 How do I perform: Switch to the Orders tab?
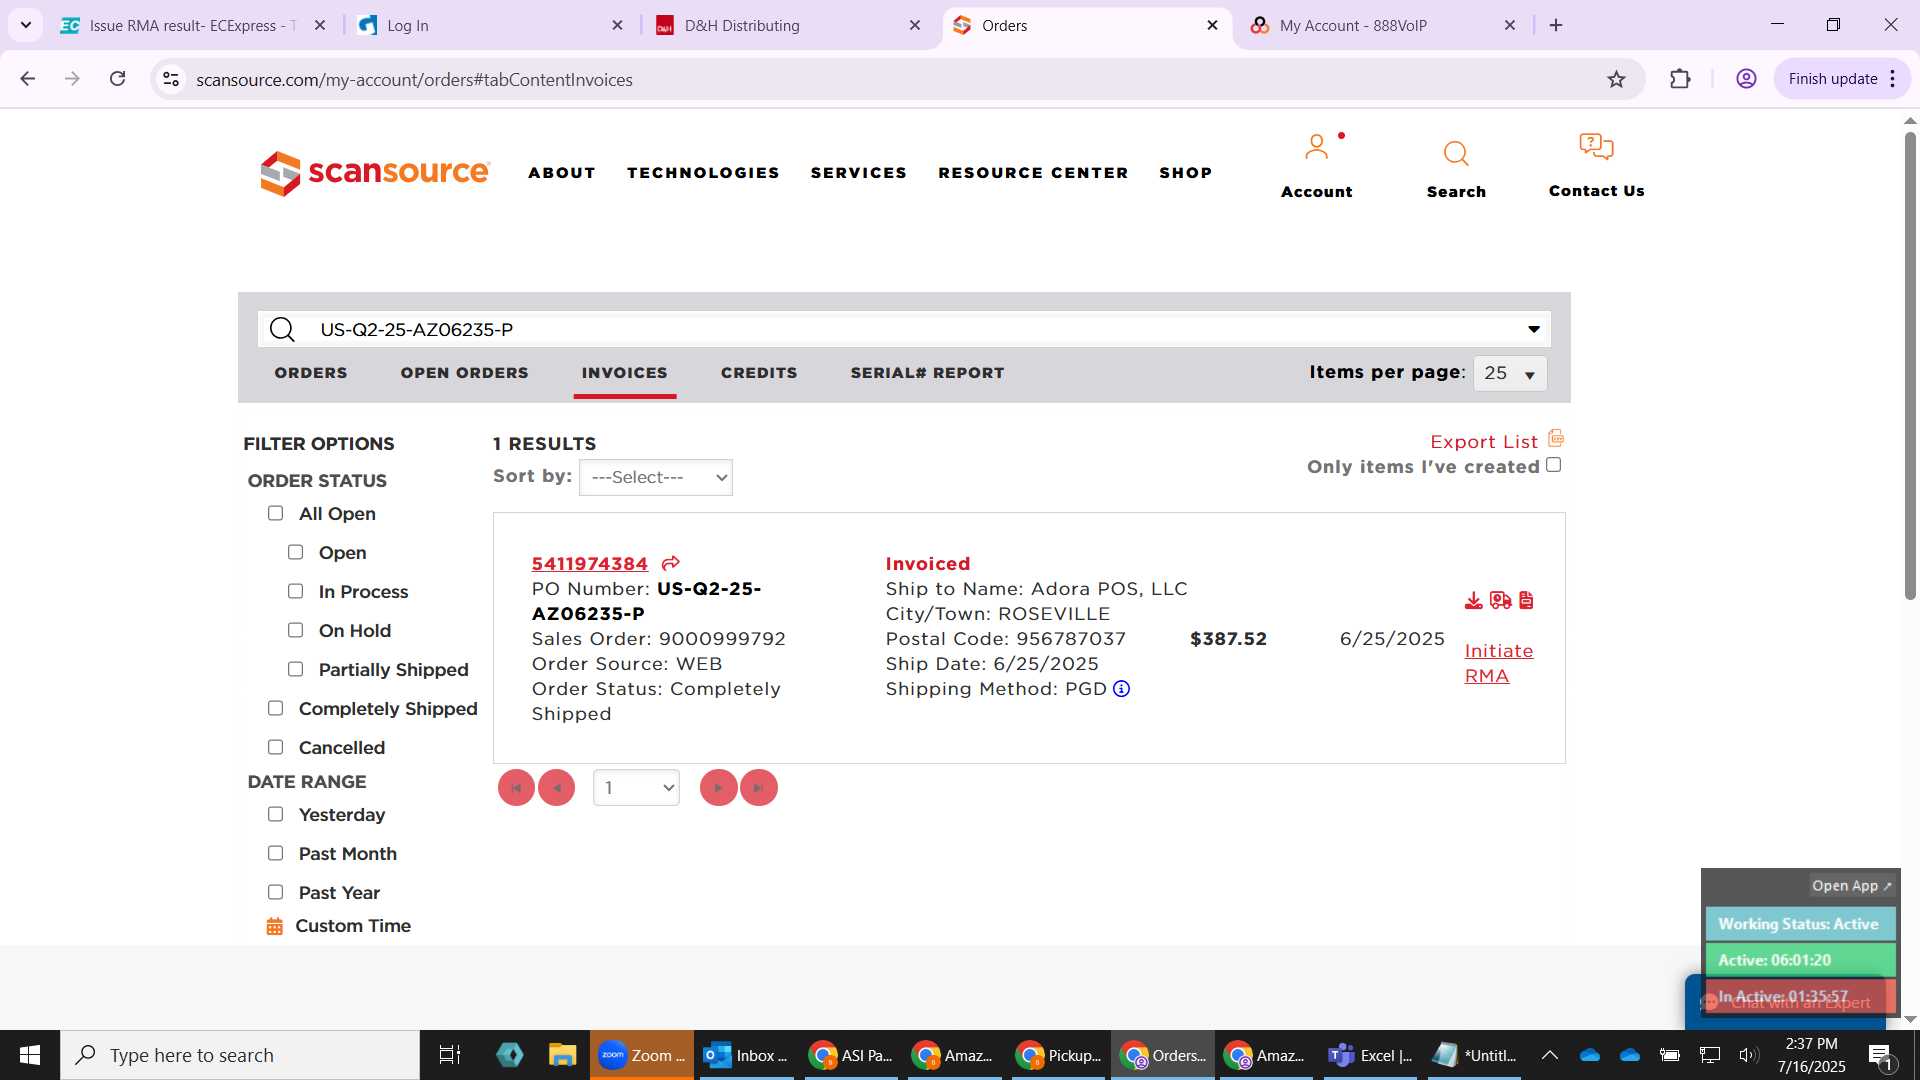[x=311, y=373]
